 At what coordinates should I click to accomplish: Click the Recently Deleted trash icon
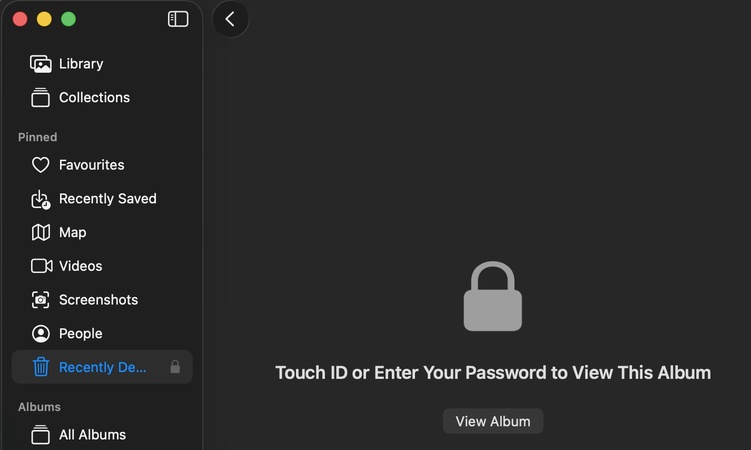point(41,367)
